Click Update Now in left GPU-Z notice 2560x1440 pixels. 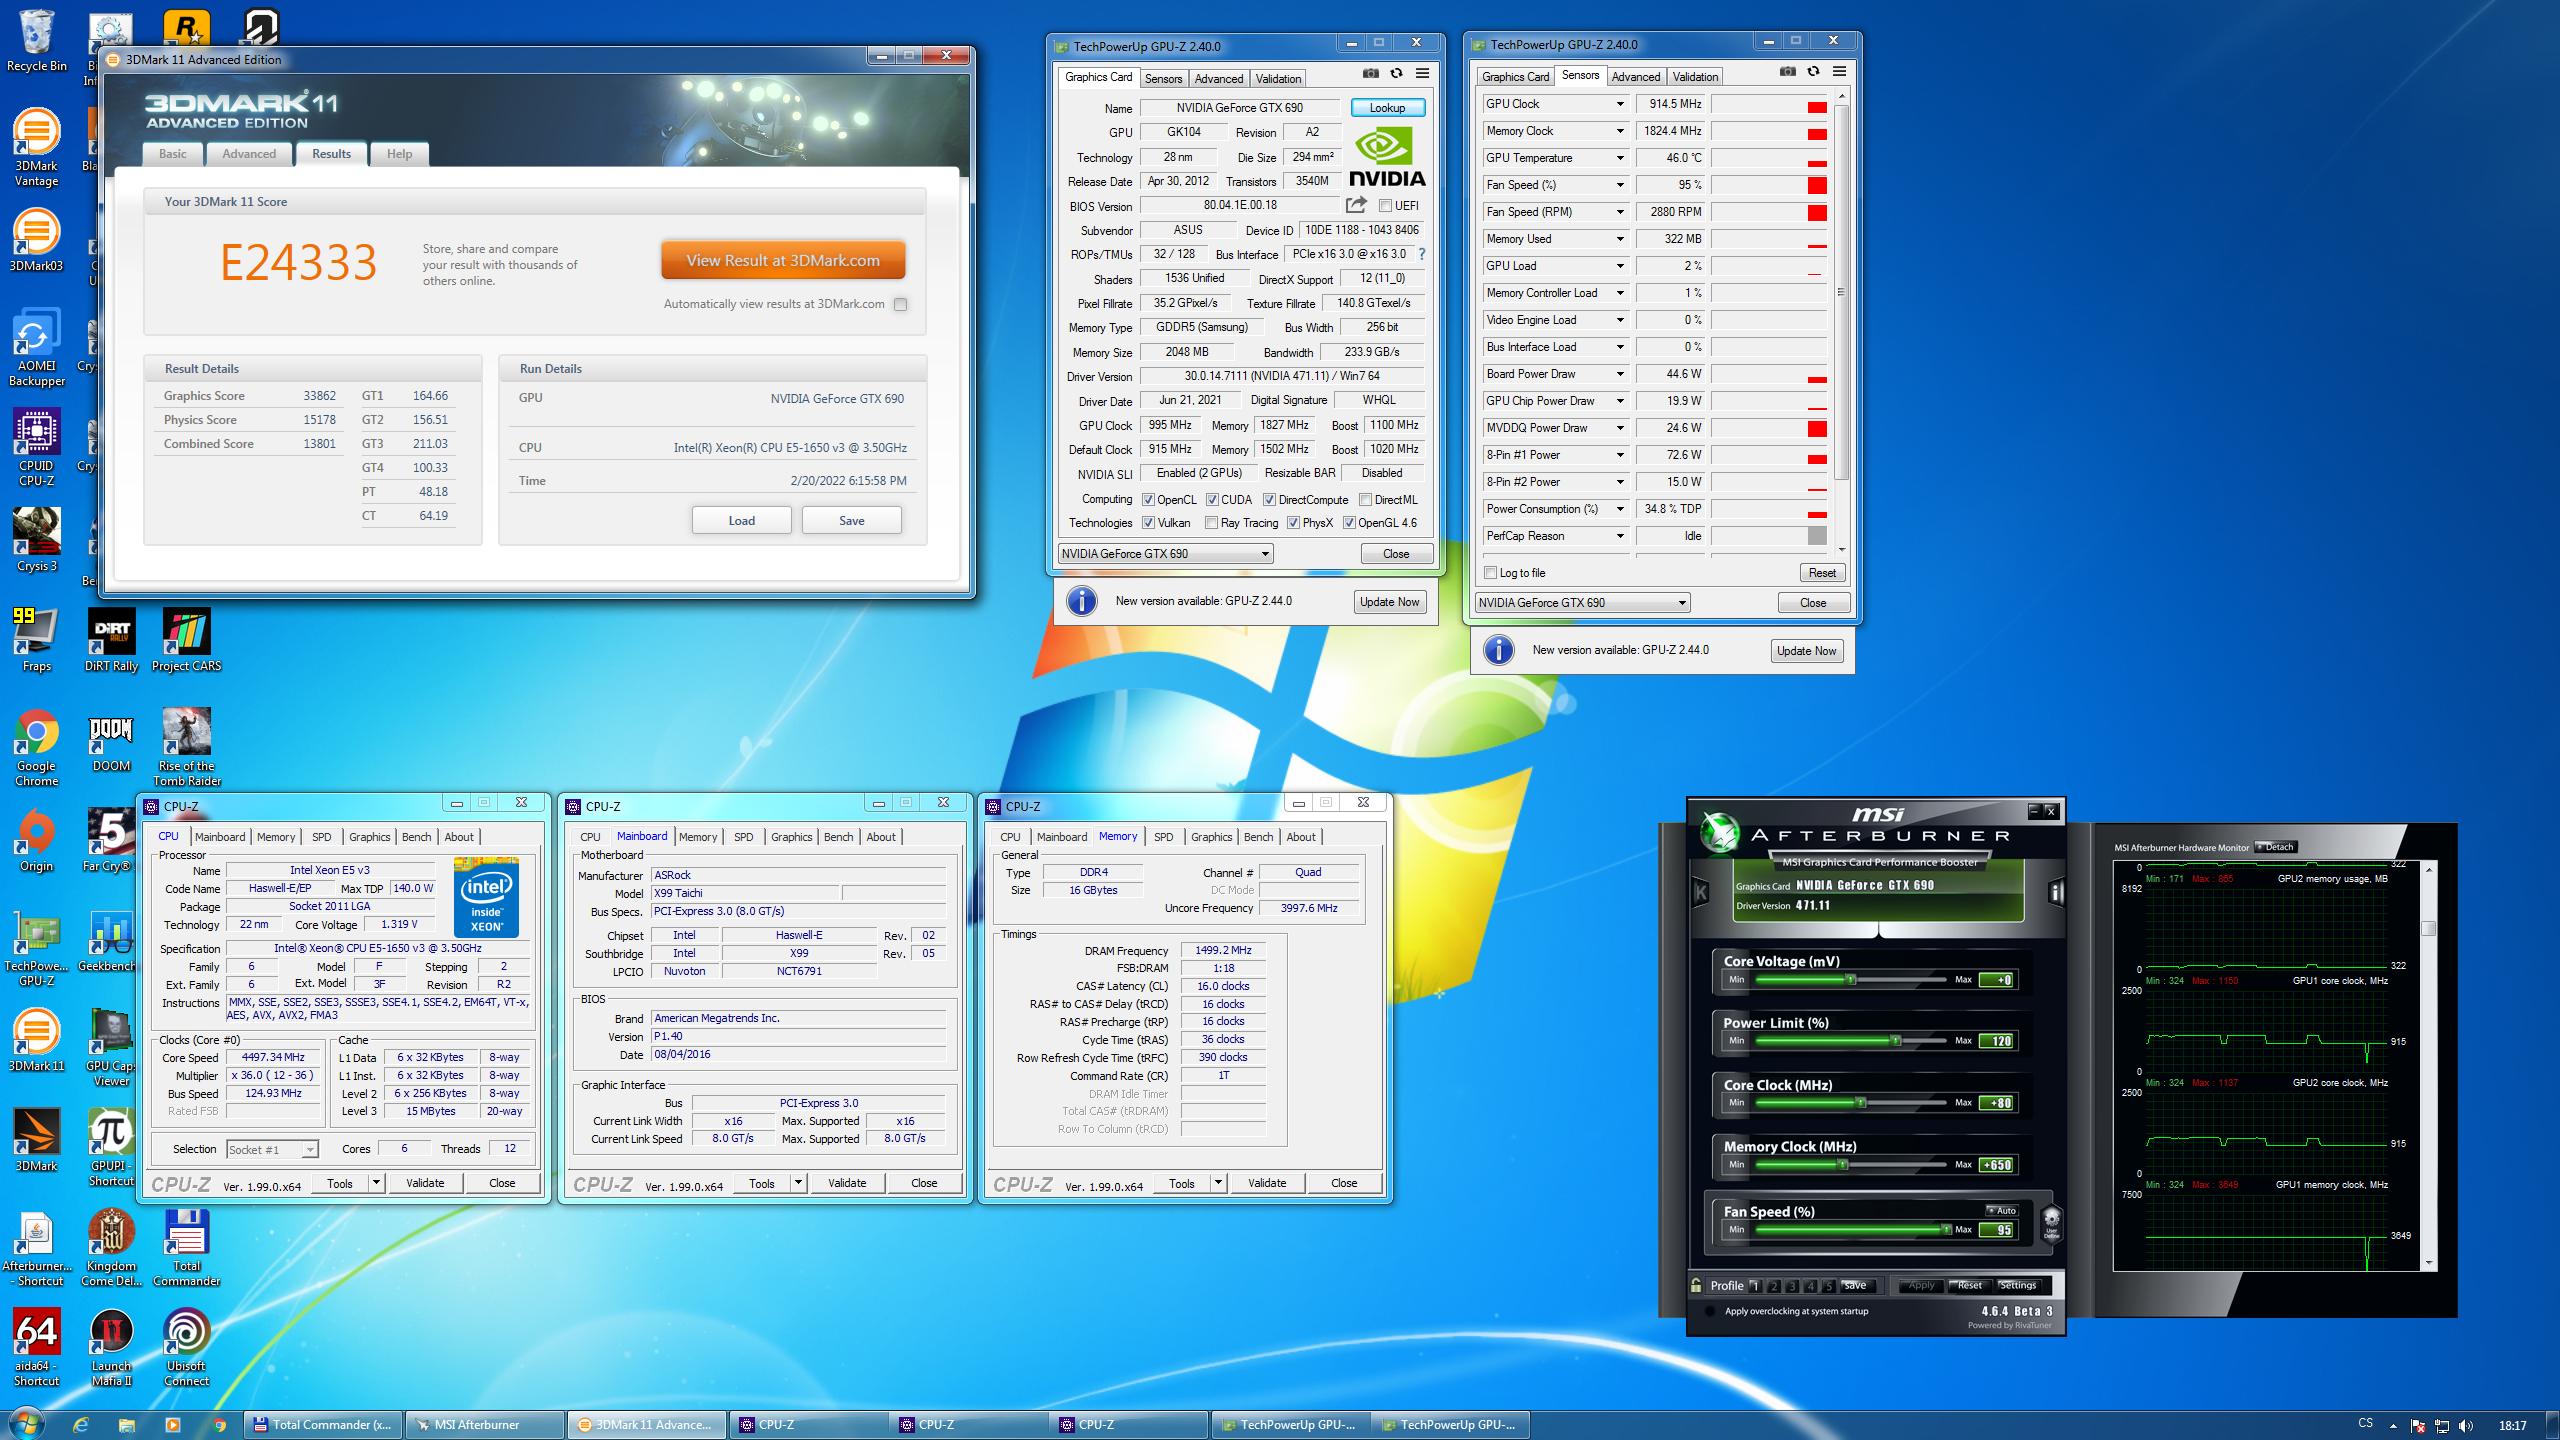pos(1390,602)
